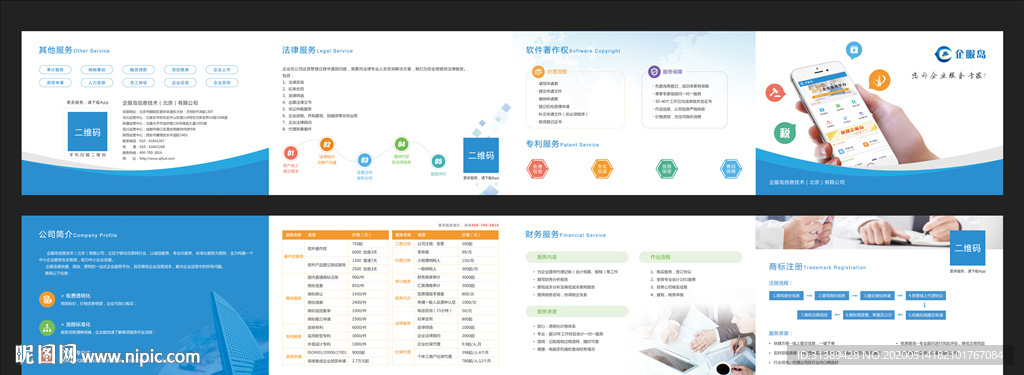Viewport: 1024px width, 375px height.
Task: Click the red 免费检索 hexagon icon
Action: tap(537, 169)
